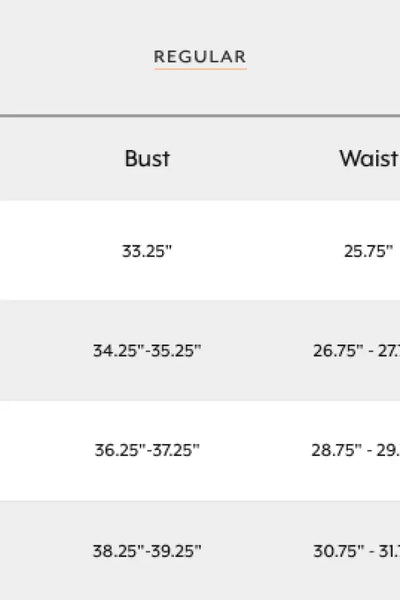This screenshot has height=600, width=400.
Task: Click the waist range starting at 30.75"
Action: [356, 551]
